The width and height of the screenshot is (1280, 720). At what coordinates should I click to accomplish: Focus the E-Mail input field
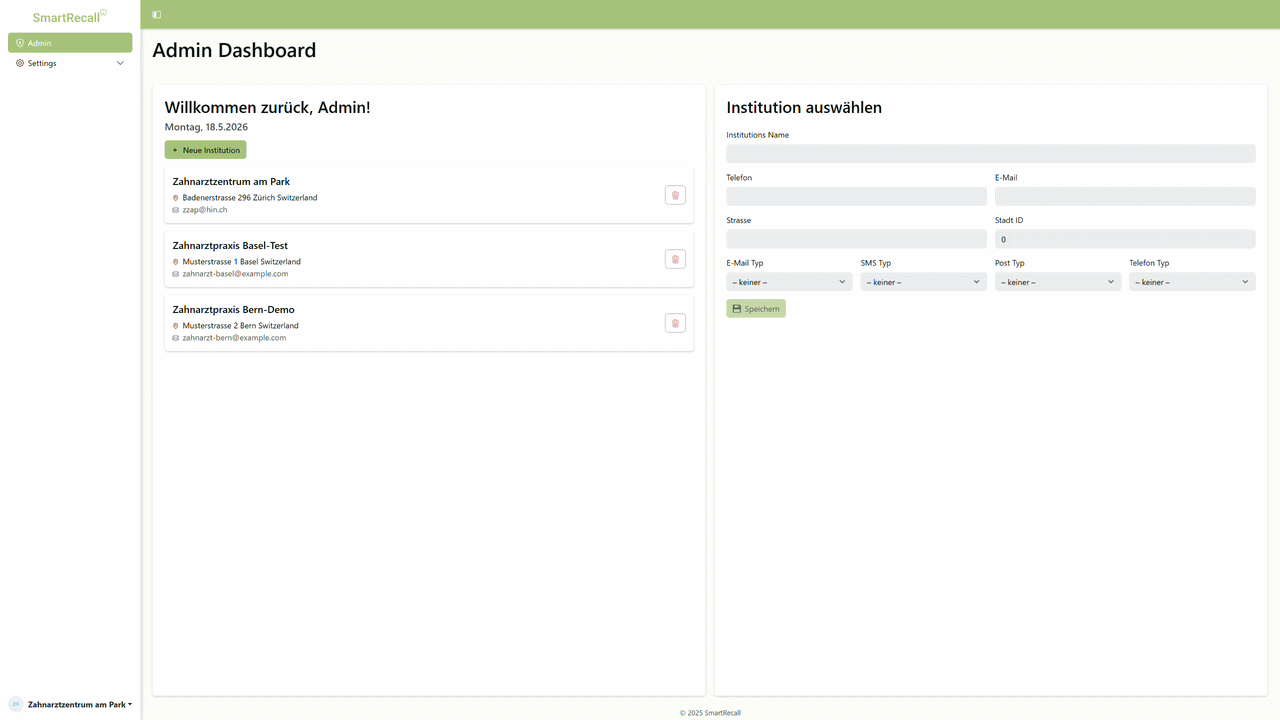click(1125, 196)
